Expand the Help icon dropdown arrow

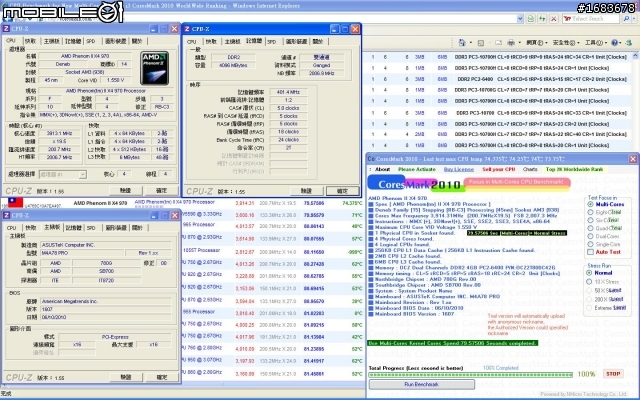621,42
